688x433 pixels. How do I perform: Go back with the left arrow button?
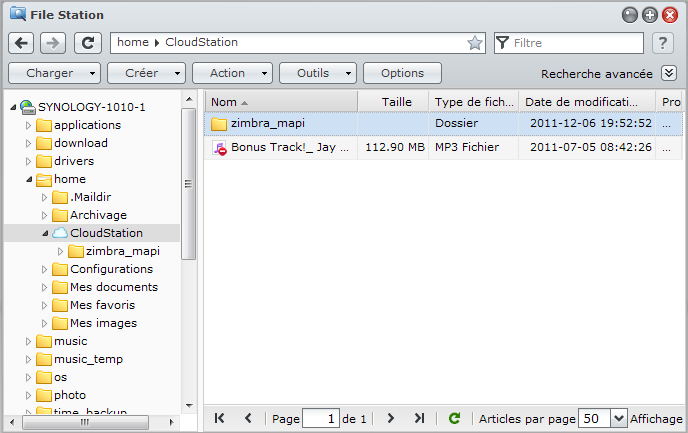pos(21,43)
